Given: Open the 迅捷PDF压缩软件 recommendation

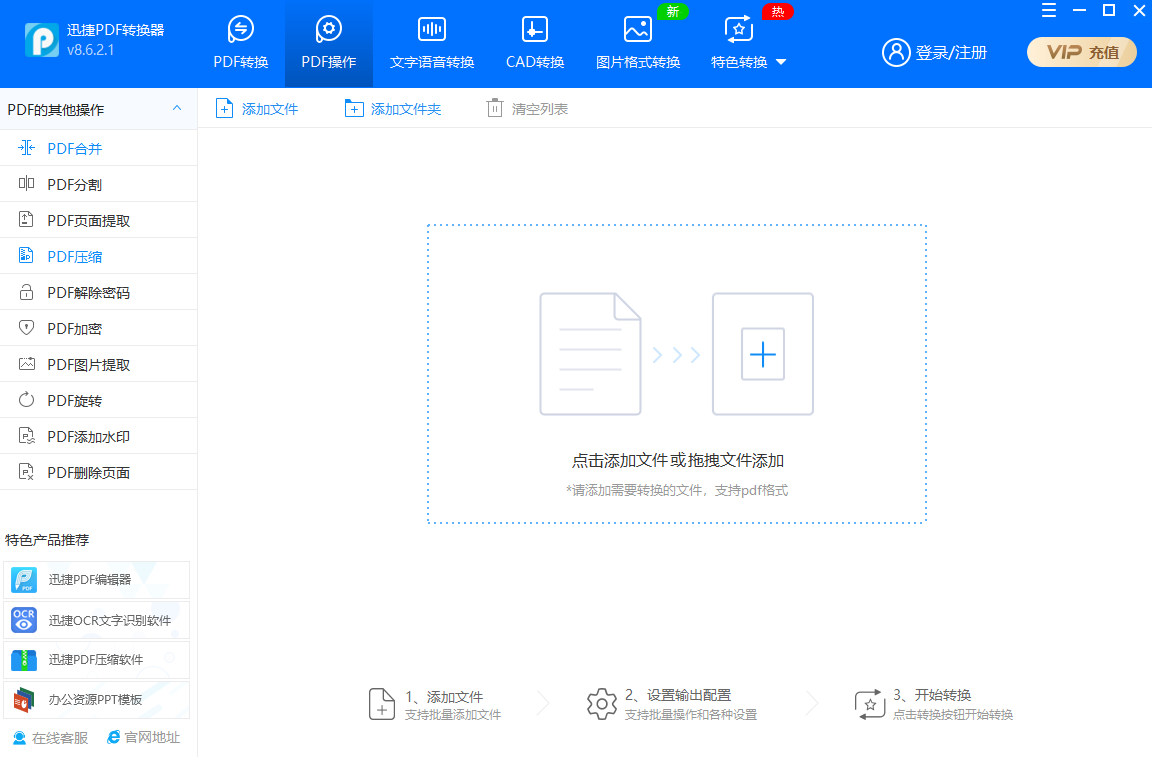Looking at the screenshot, I should tap(96, 659).
